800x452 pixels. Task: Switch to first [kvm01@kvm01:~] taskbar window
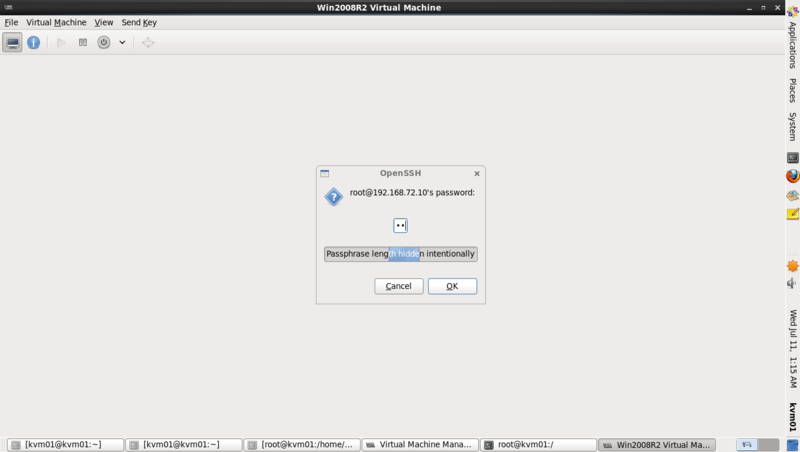pyautogui.click(x=65, y=445)
